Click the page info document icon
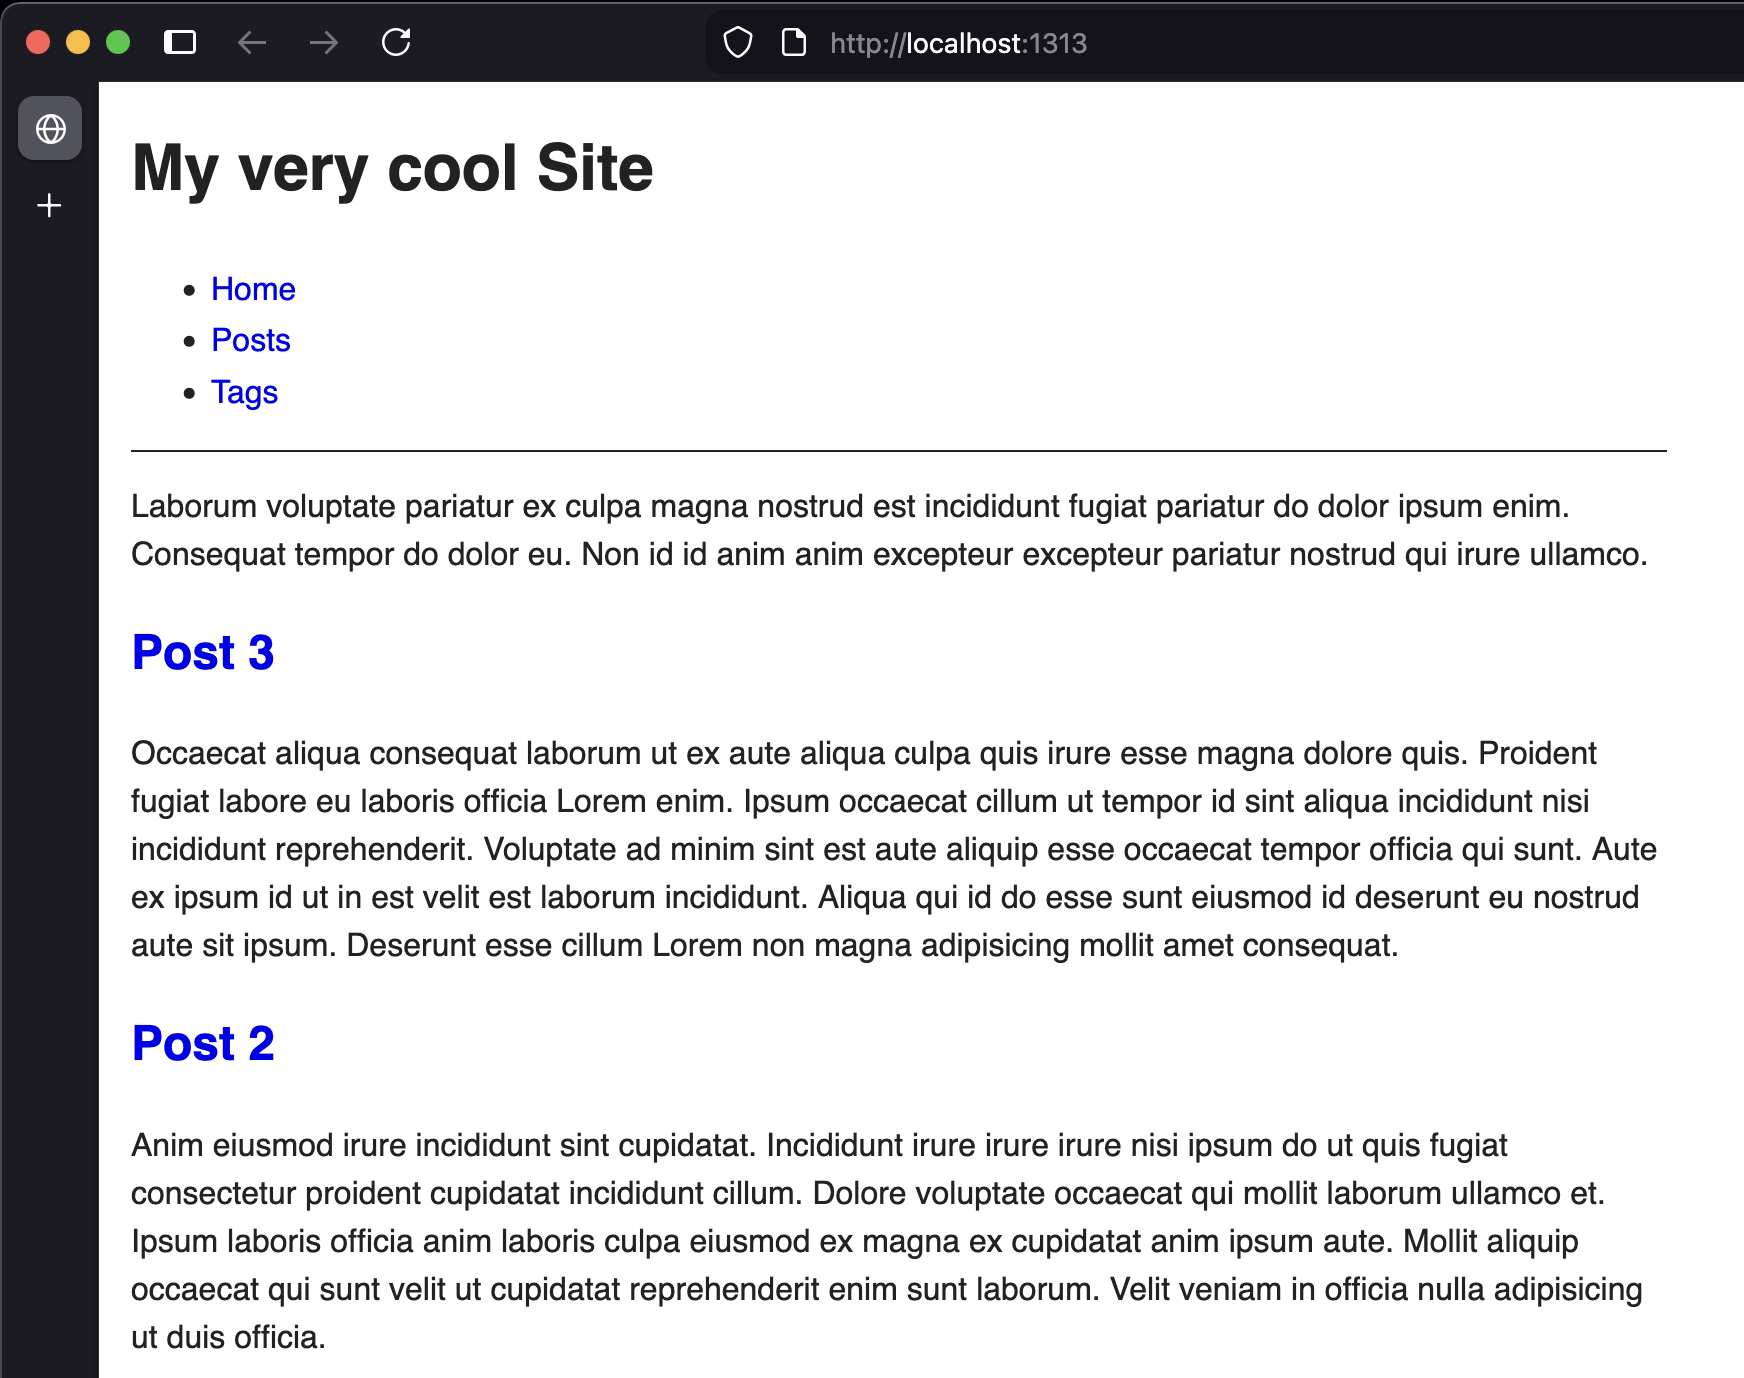Screen dimensions: 1744x1378 [794, 43]
